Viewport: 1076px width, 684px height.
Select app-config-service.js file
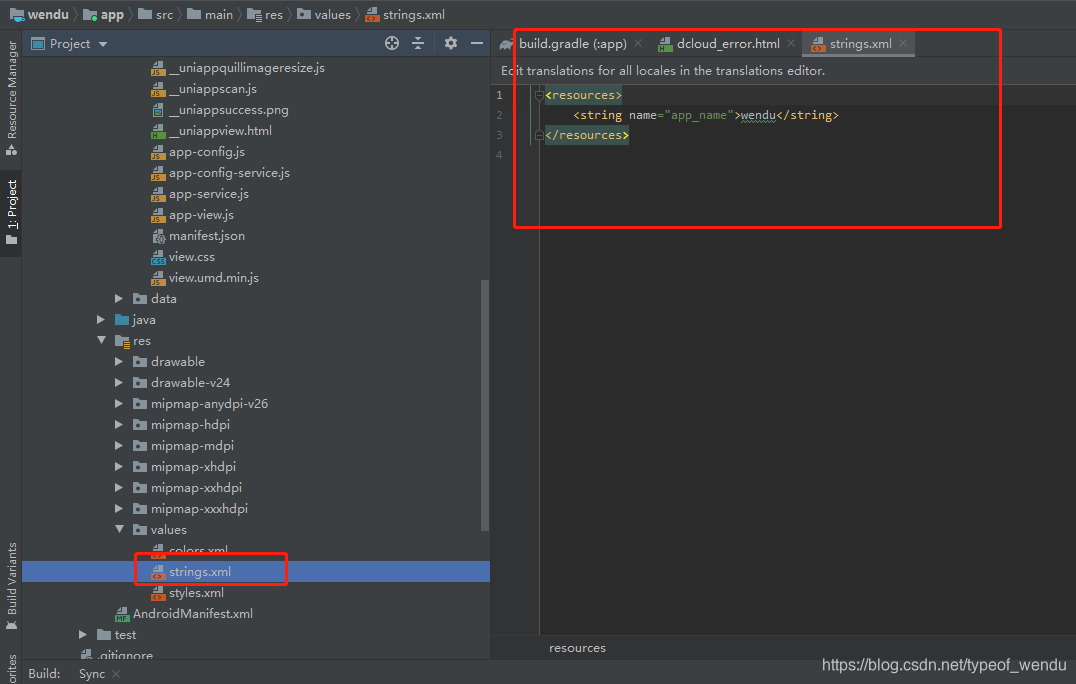tap(220, 173)
